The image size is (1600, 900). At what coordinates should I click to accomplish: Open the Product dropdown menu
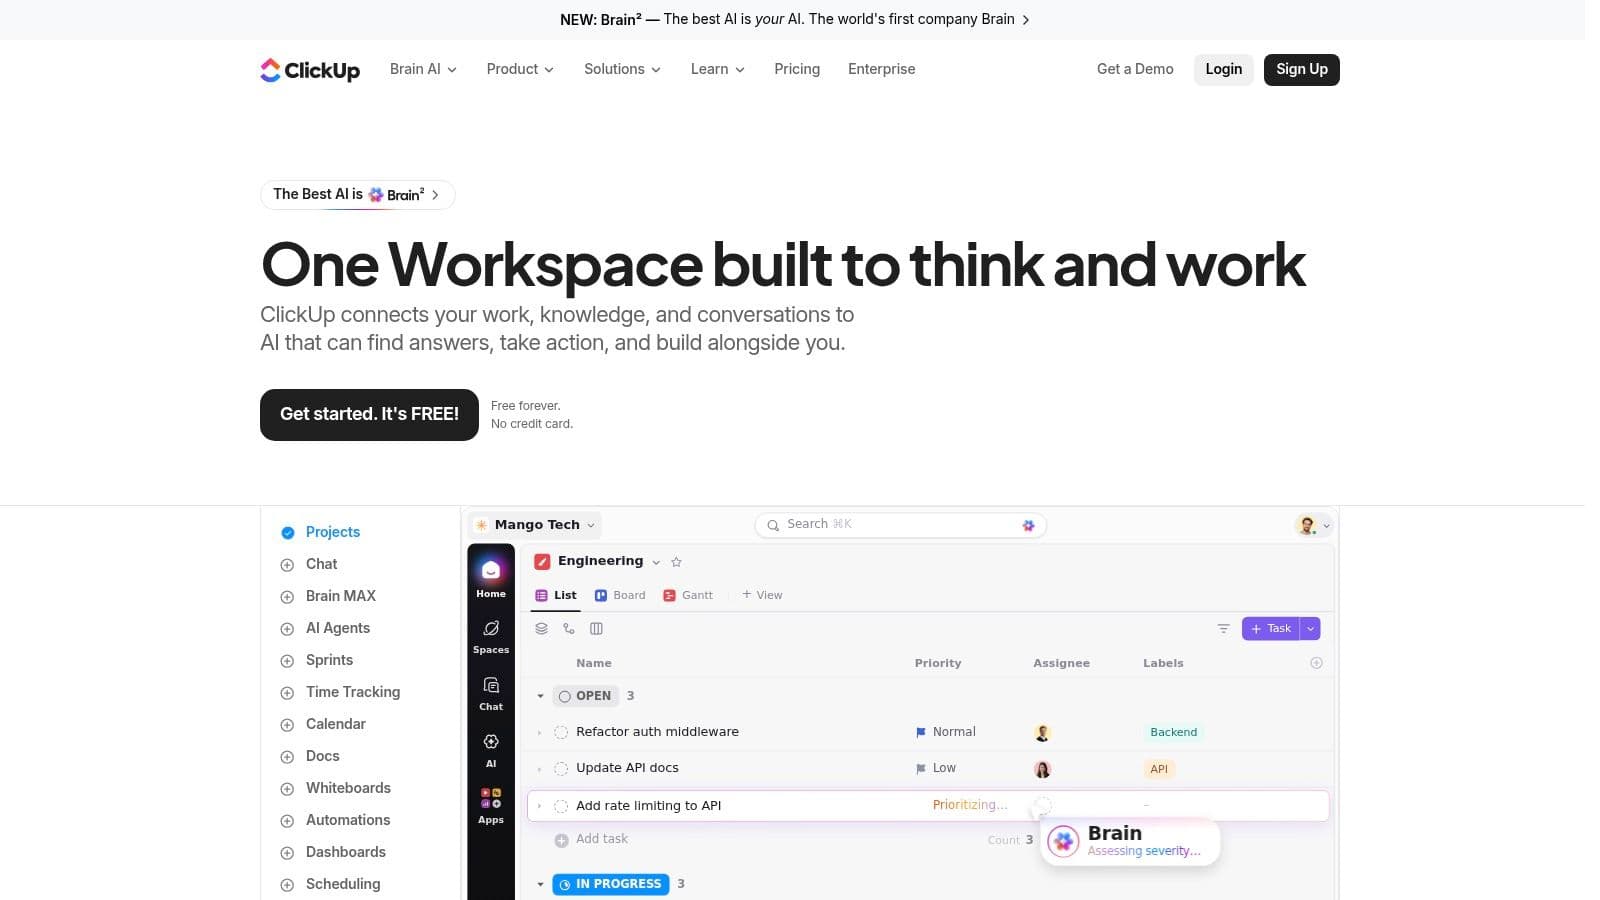point(520,69)
